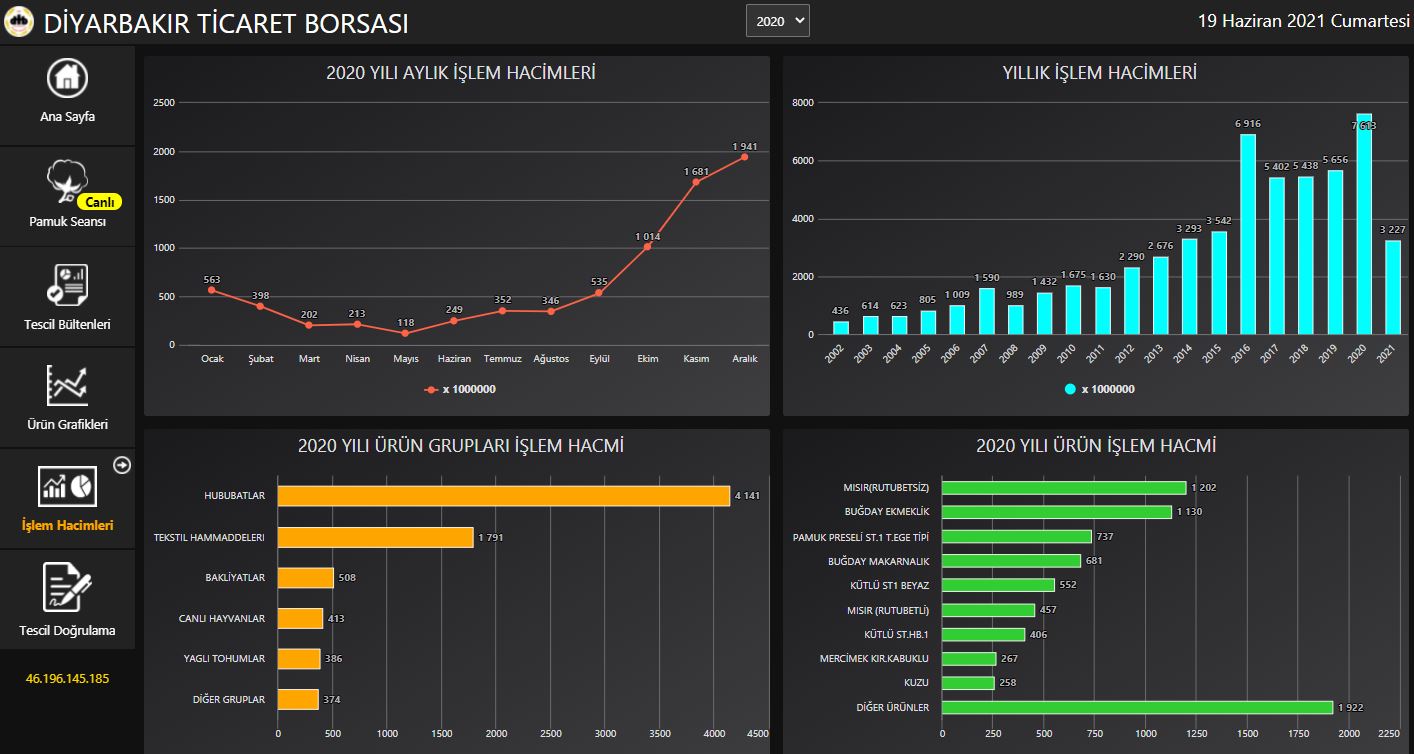Click the Ana Sayfa home icon
Screen dimensions: 1414x754
(x=67, y=78)
